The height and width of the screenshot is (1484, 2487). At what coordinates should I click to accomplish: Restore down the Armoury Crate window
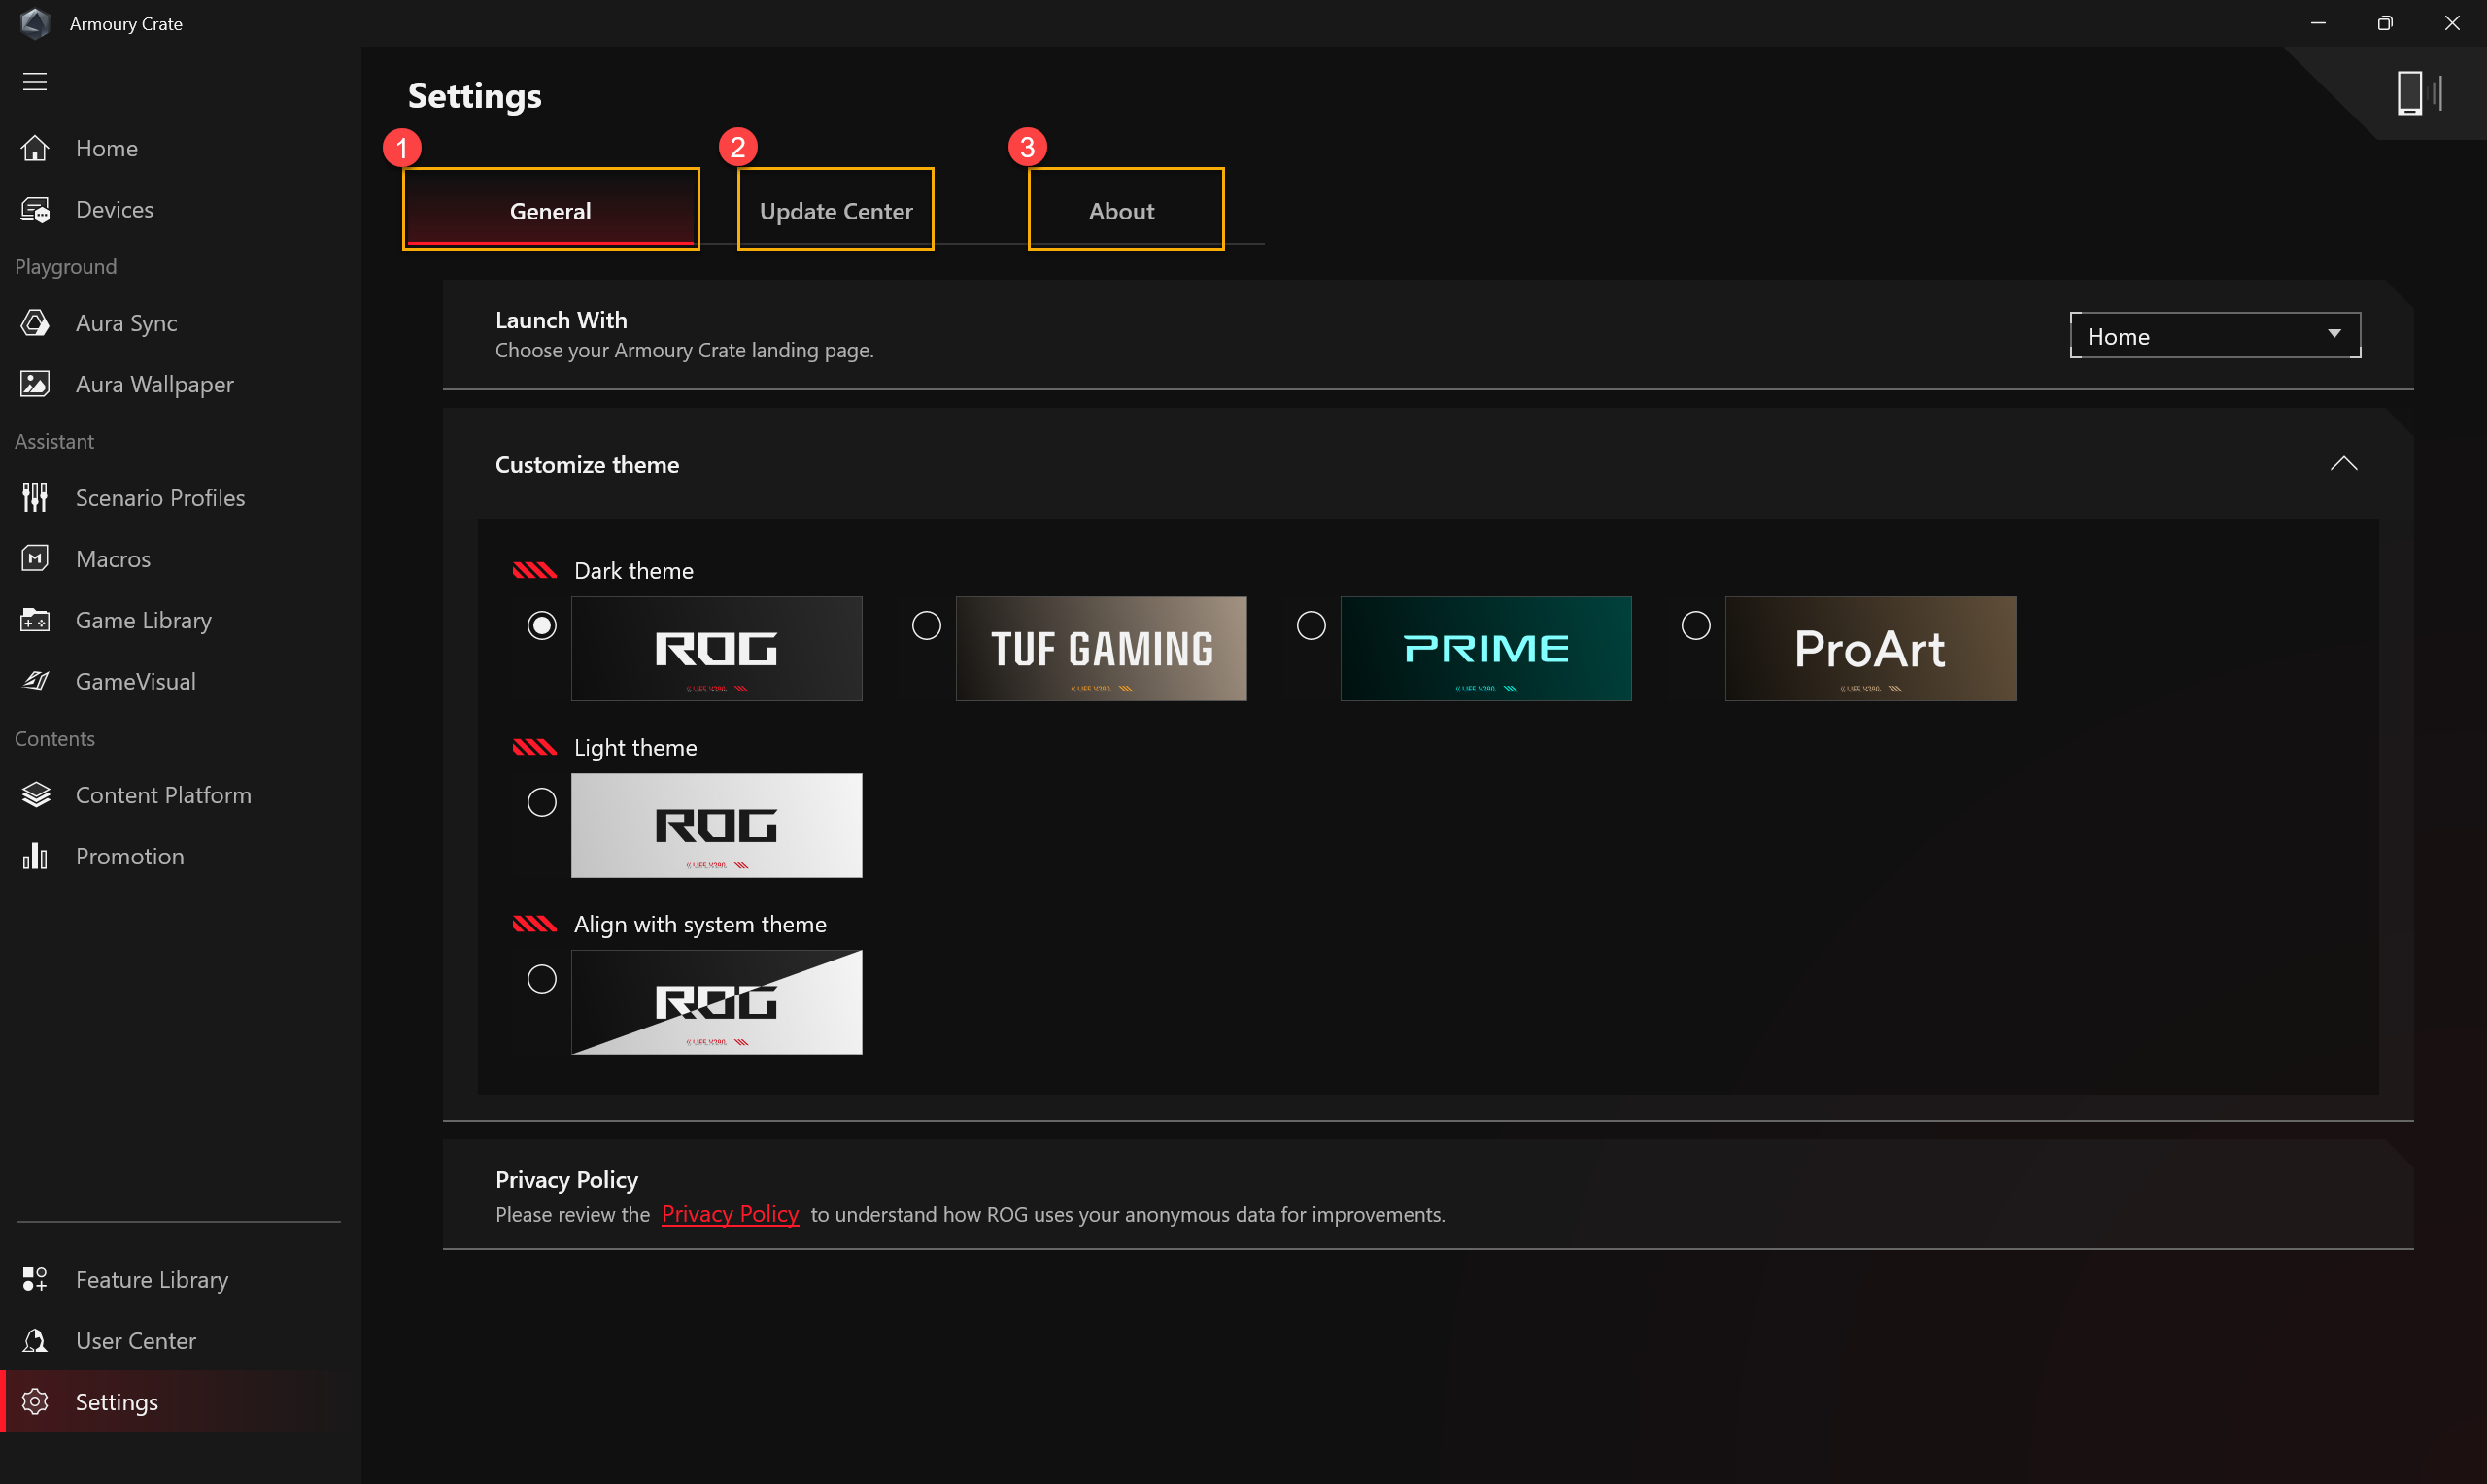pyautogui.click(x=2384, y=23)
